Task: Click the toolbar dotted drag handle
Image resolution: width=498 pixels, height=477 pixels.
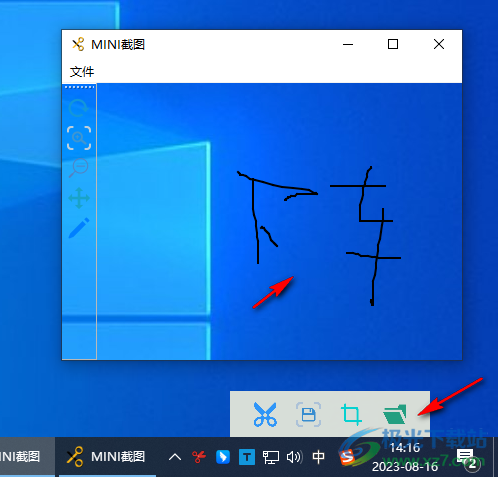Action: [x=79, y=87]
